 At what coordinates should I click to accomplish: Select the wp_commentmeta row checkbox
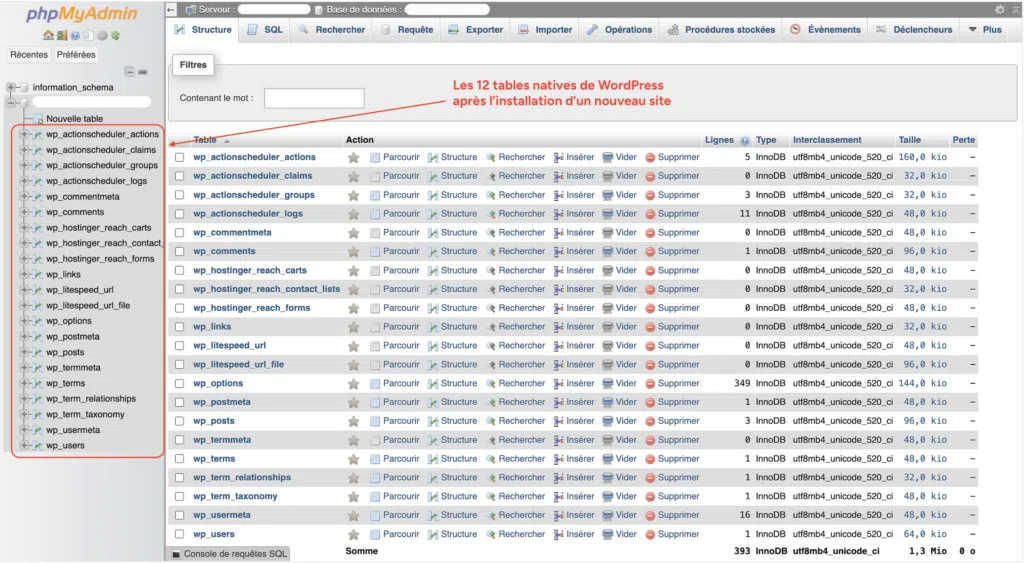tap(180, 233)
